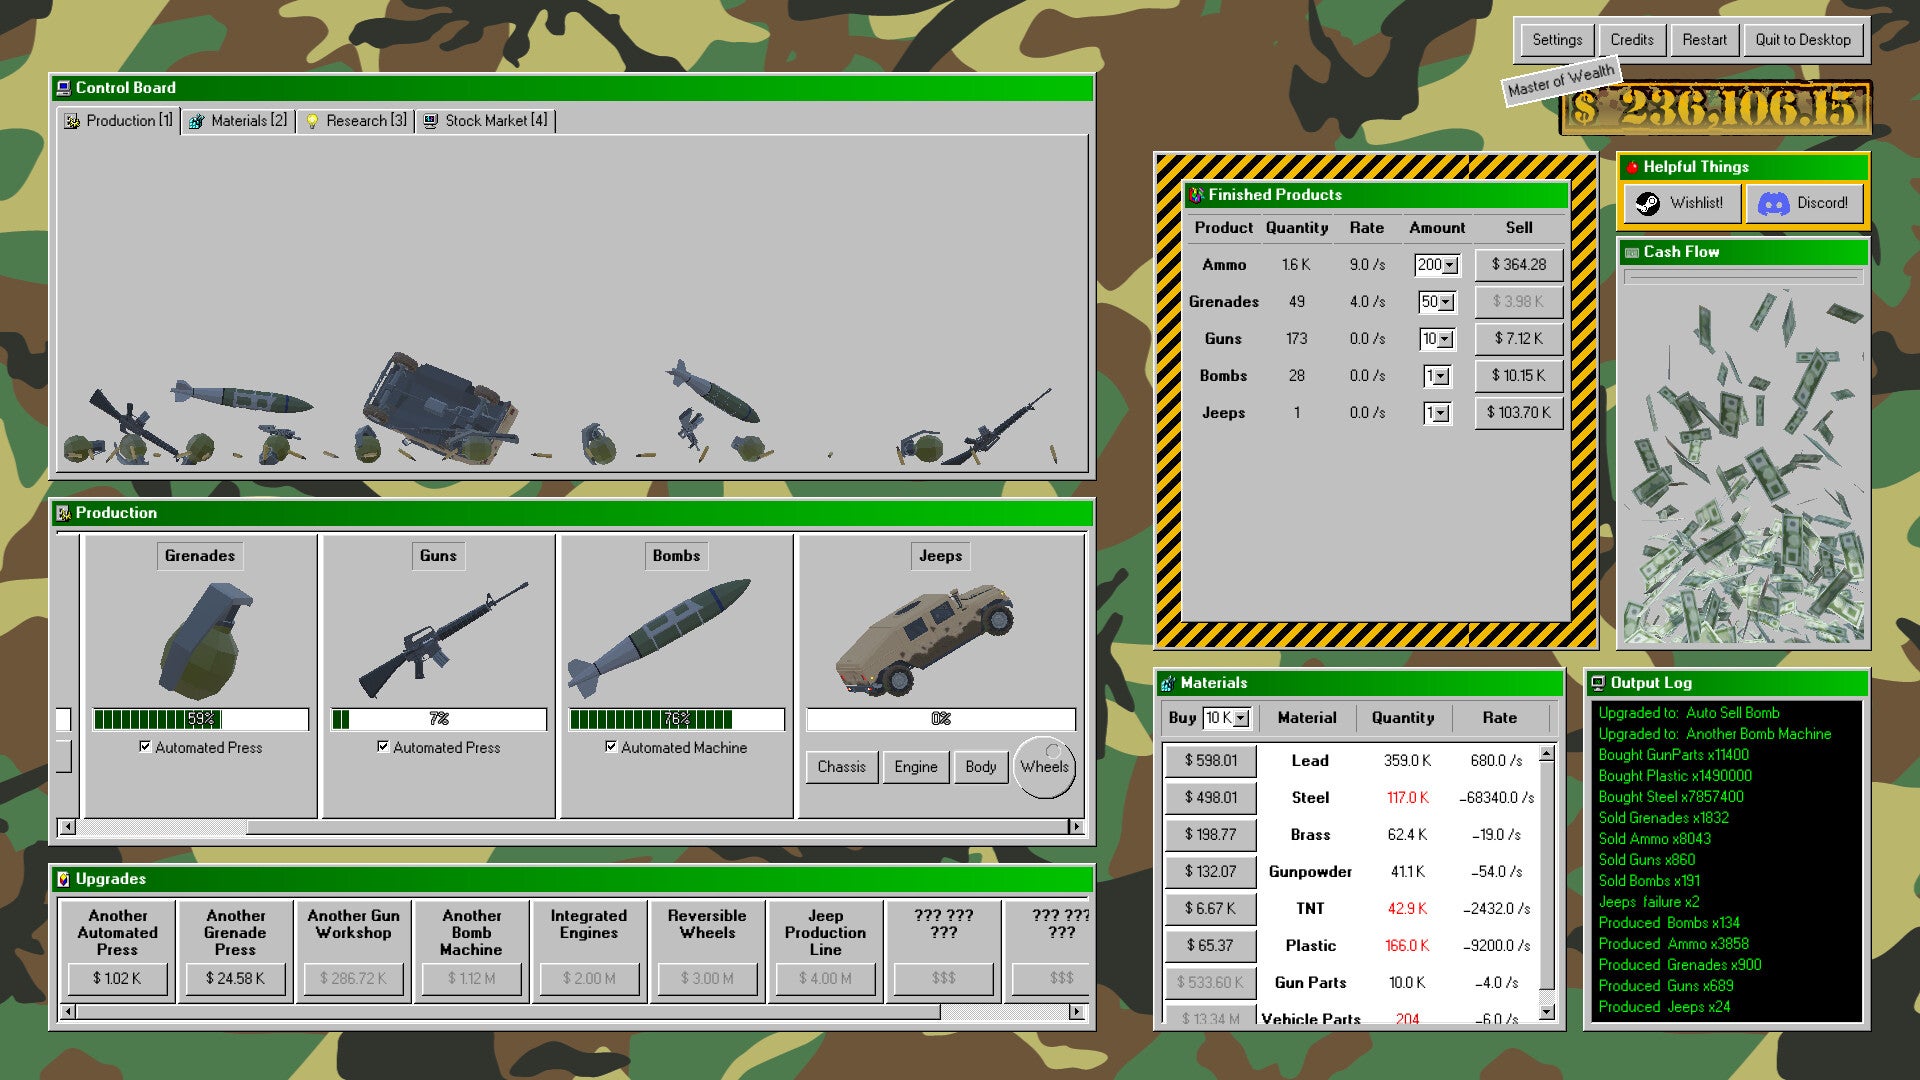Image resolution: width=1920 pixels, height=1080 pixels.
Task: Open the Research tab
Action: pos(356,121)
